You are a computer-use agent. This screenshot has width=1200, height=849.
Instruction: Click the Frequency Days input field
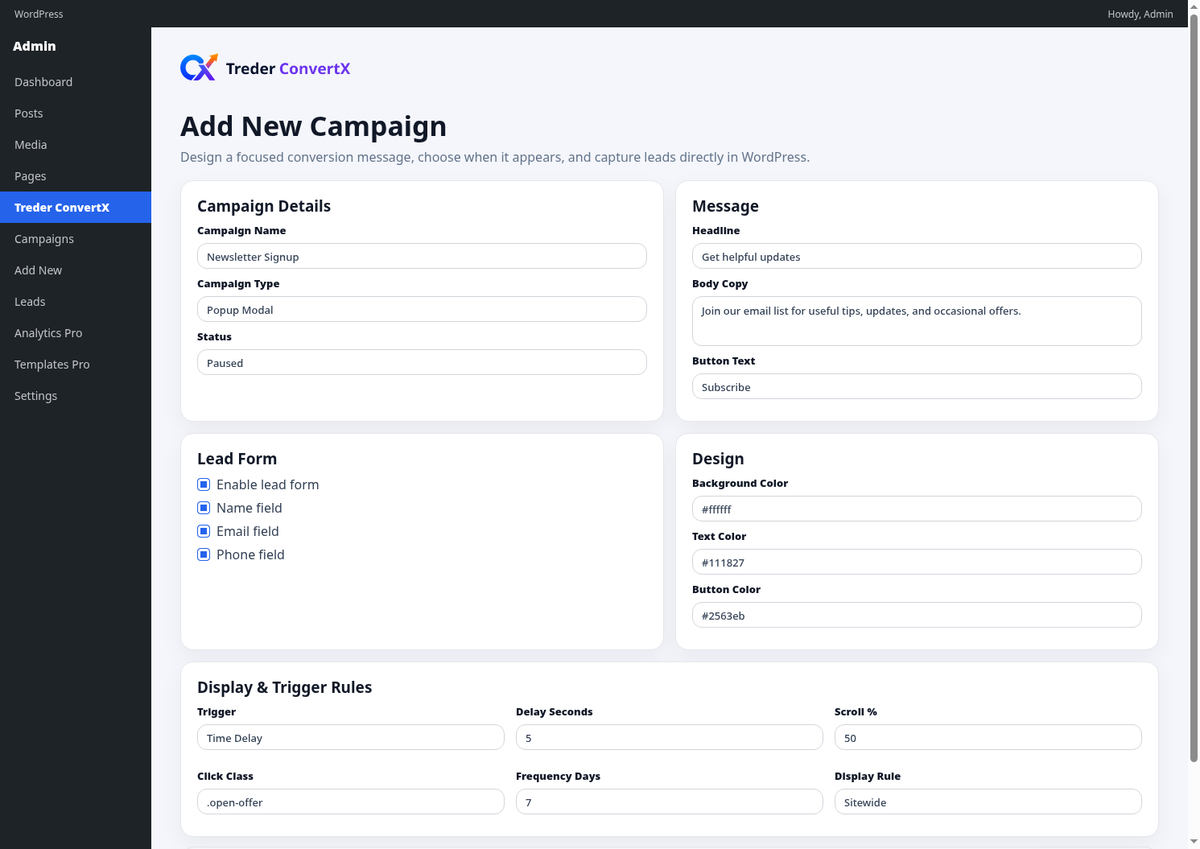tap(669, 801)
